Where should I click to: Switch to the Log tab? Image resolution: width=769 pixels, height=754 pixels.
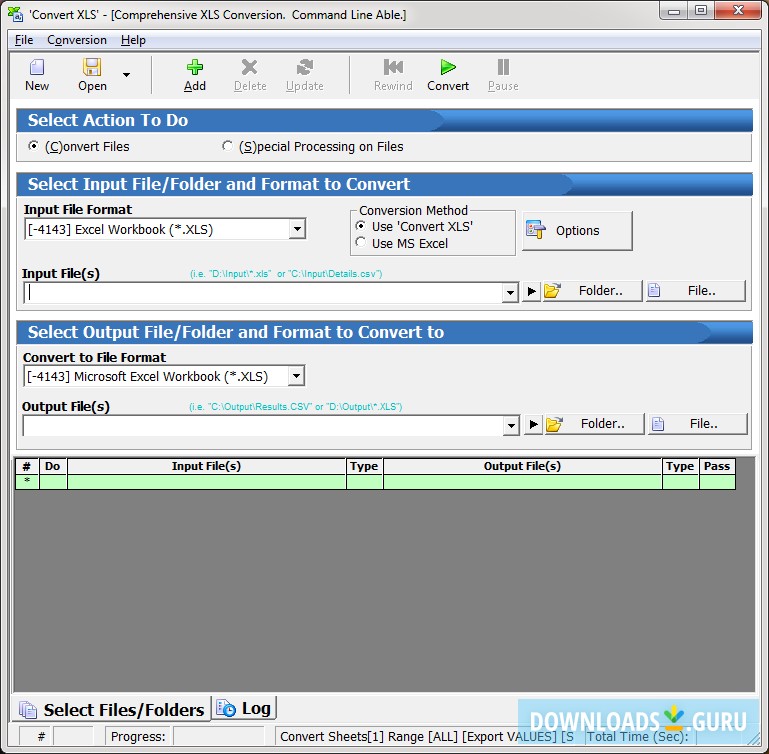(244, 708)
